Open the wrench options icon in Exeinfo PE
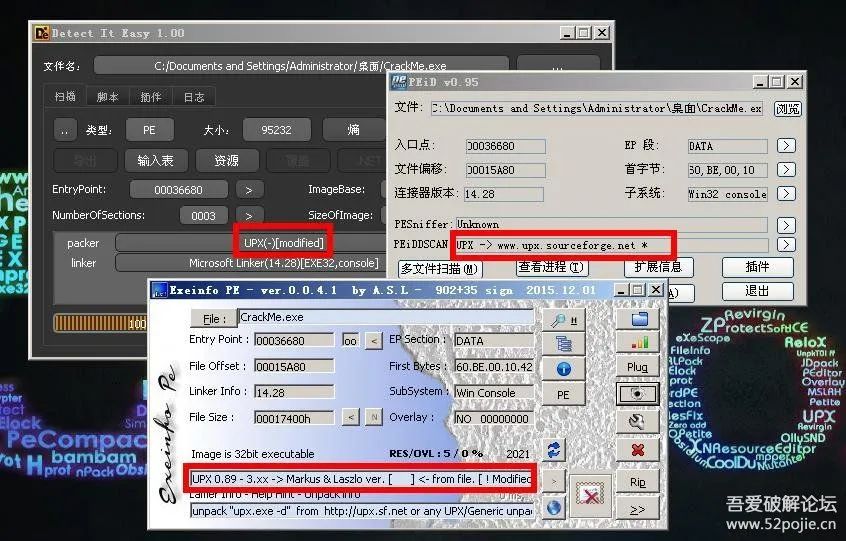The image size is (846, 541). tap(637, 421)
